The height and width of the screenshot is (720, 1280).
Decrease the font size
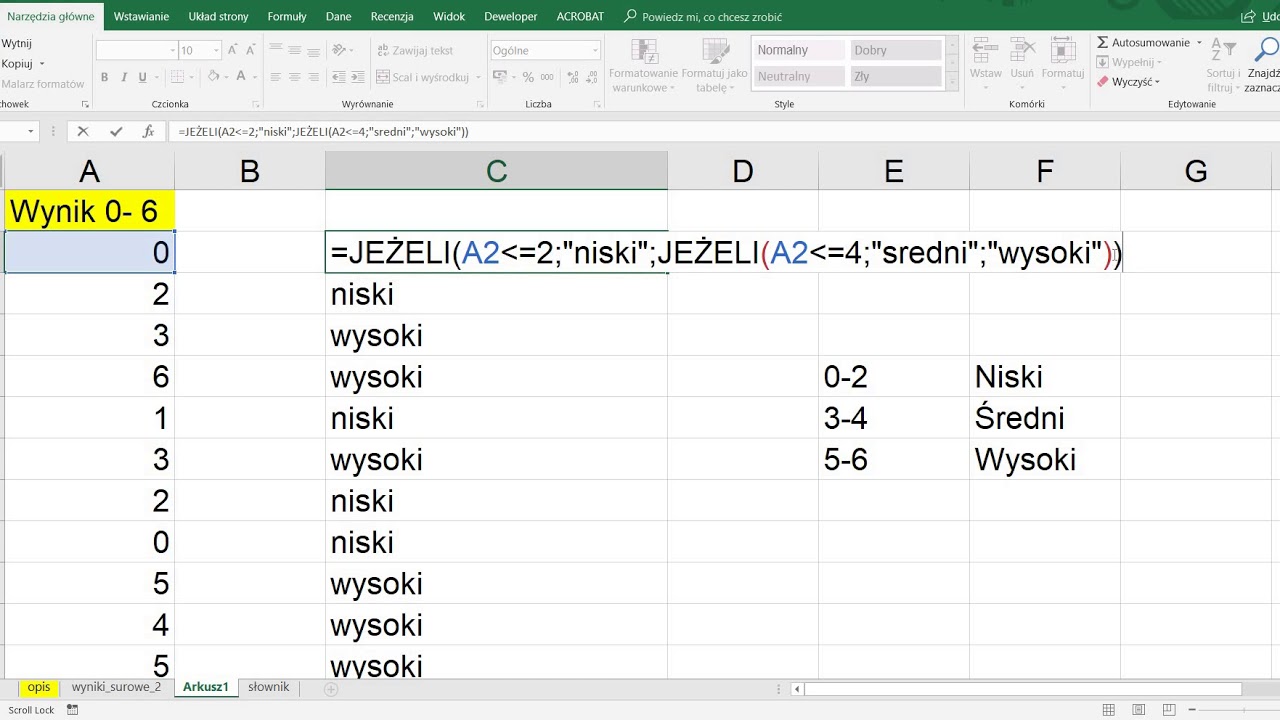pyautogui.click(x=252, y=50)
